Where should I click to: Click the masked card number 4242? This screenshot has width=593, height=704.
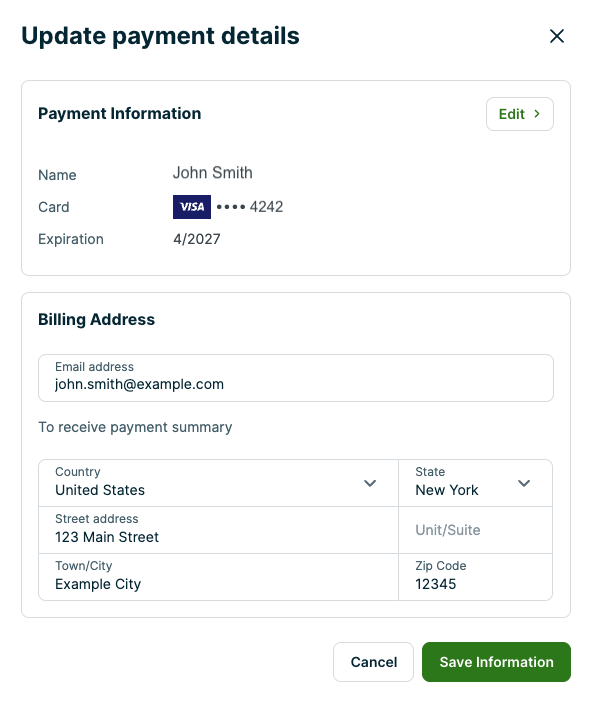pos(250,207)
